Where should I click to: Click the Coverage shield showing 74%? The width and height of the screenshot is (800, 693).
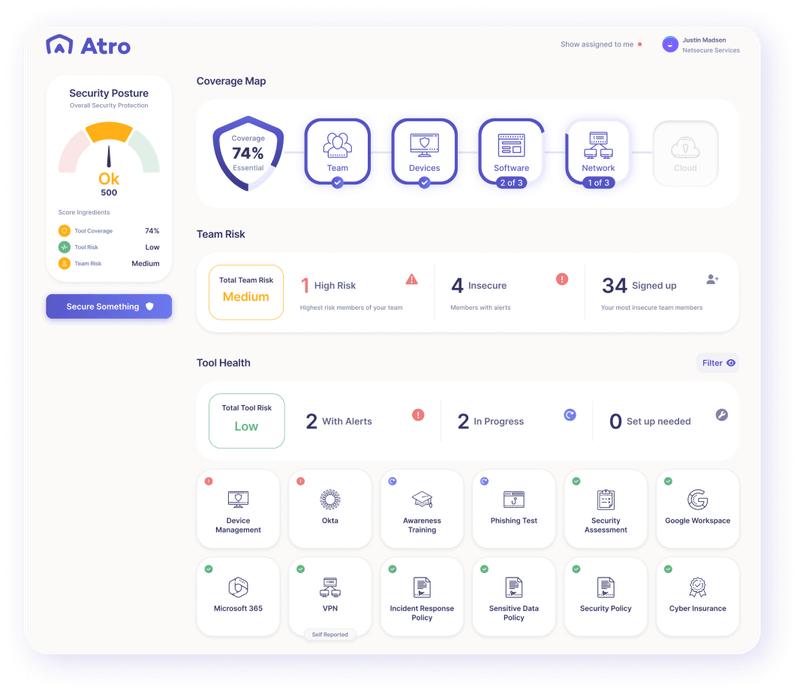(248, 152)
